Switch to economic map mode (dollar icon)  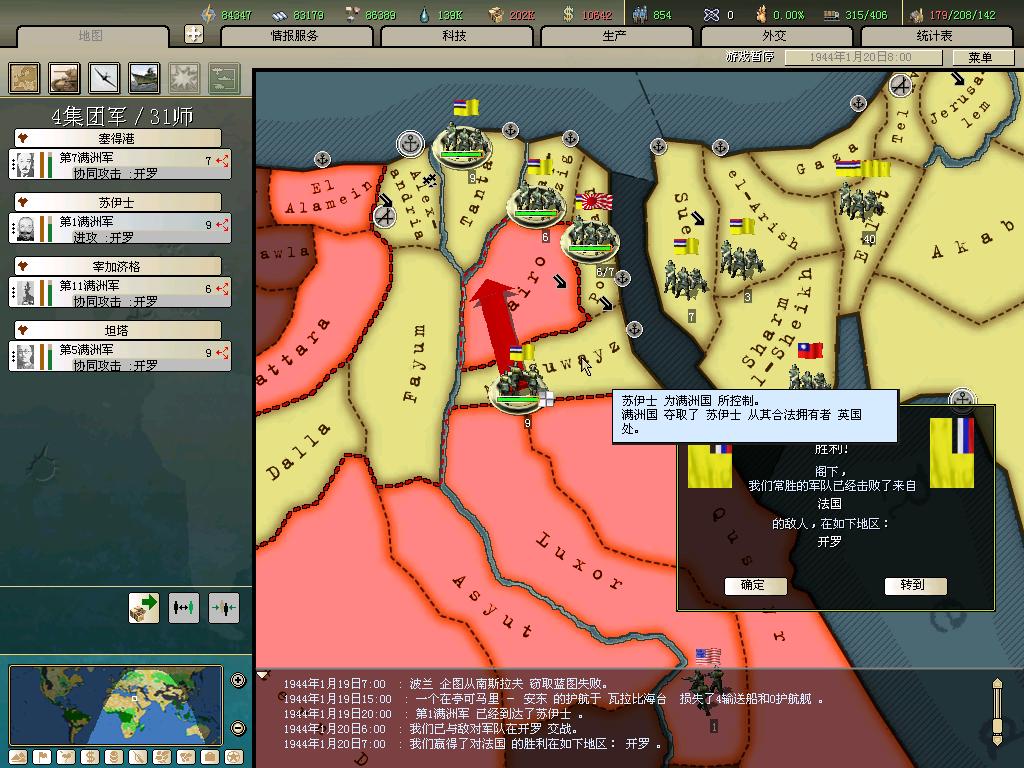[89, 758]
